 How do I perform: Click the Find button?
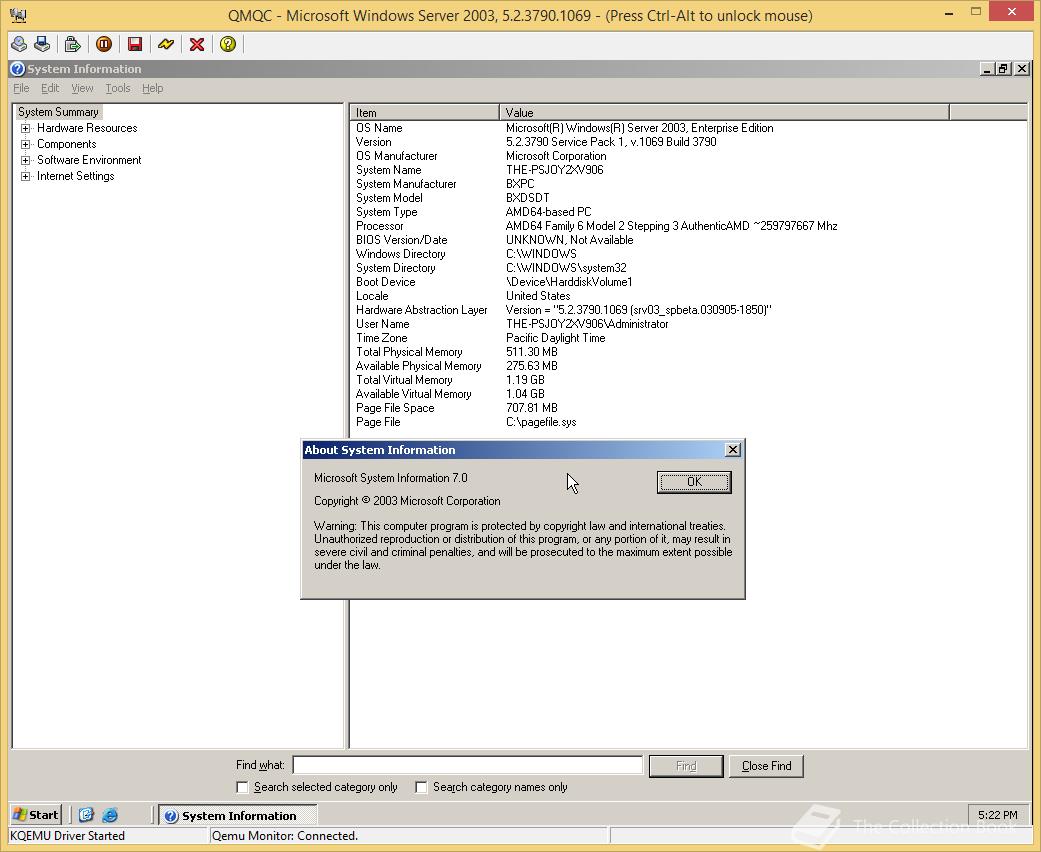686,766
